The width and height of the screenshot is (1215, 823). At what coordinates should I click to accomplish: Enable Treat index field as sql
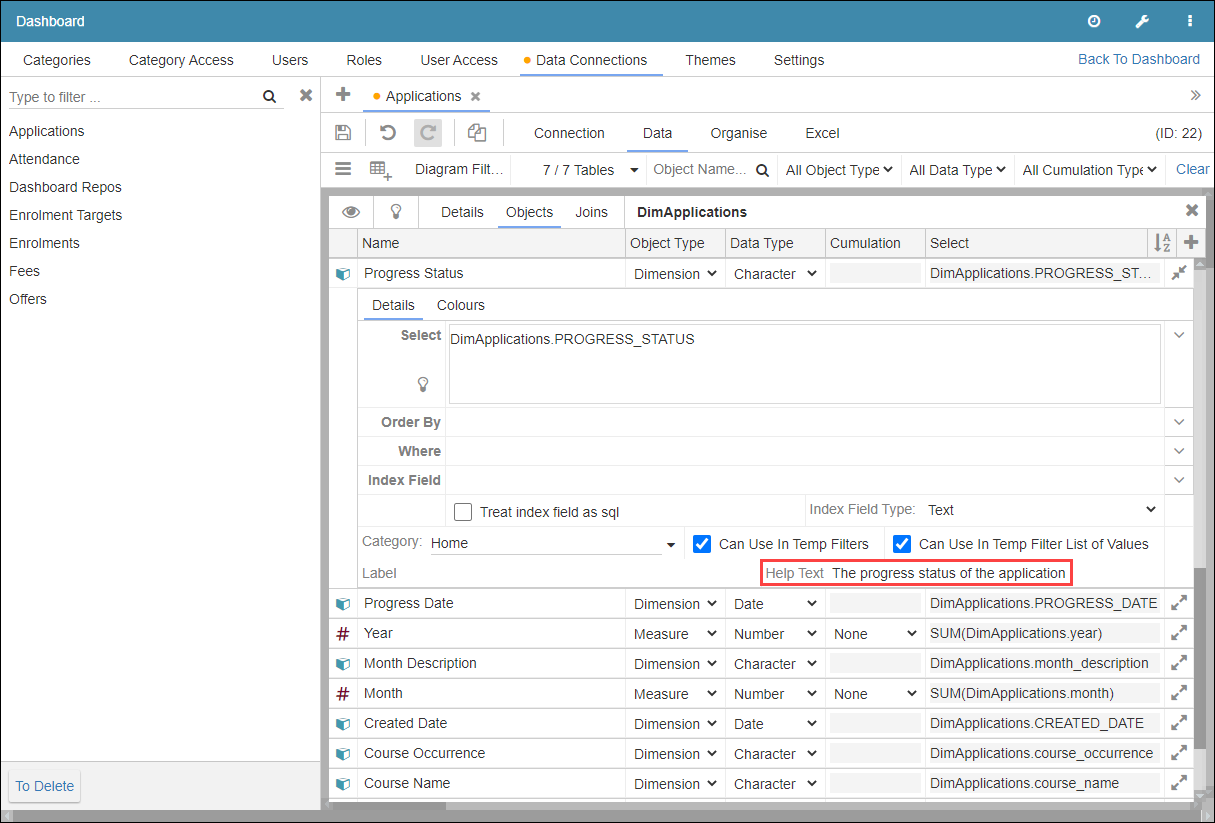tap(463, 512)
